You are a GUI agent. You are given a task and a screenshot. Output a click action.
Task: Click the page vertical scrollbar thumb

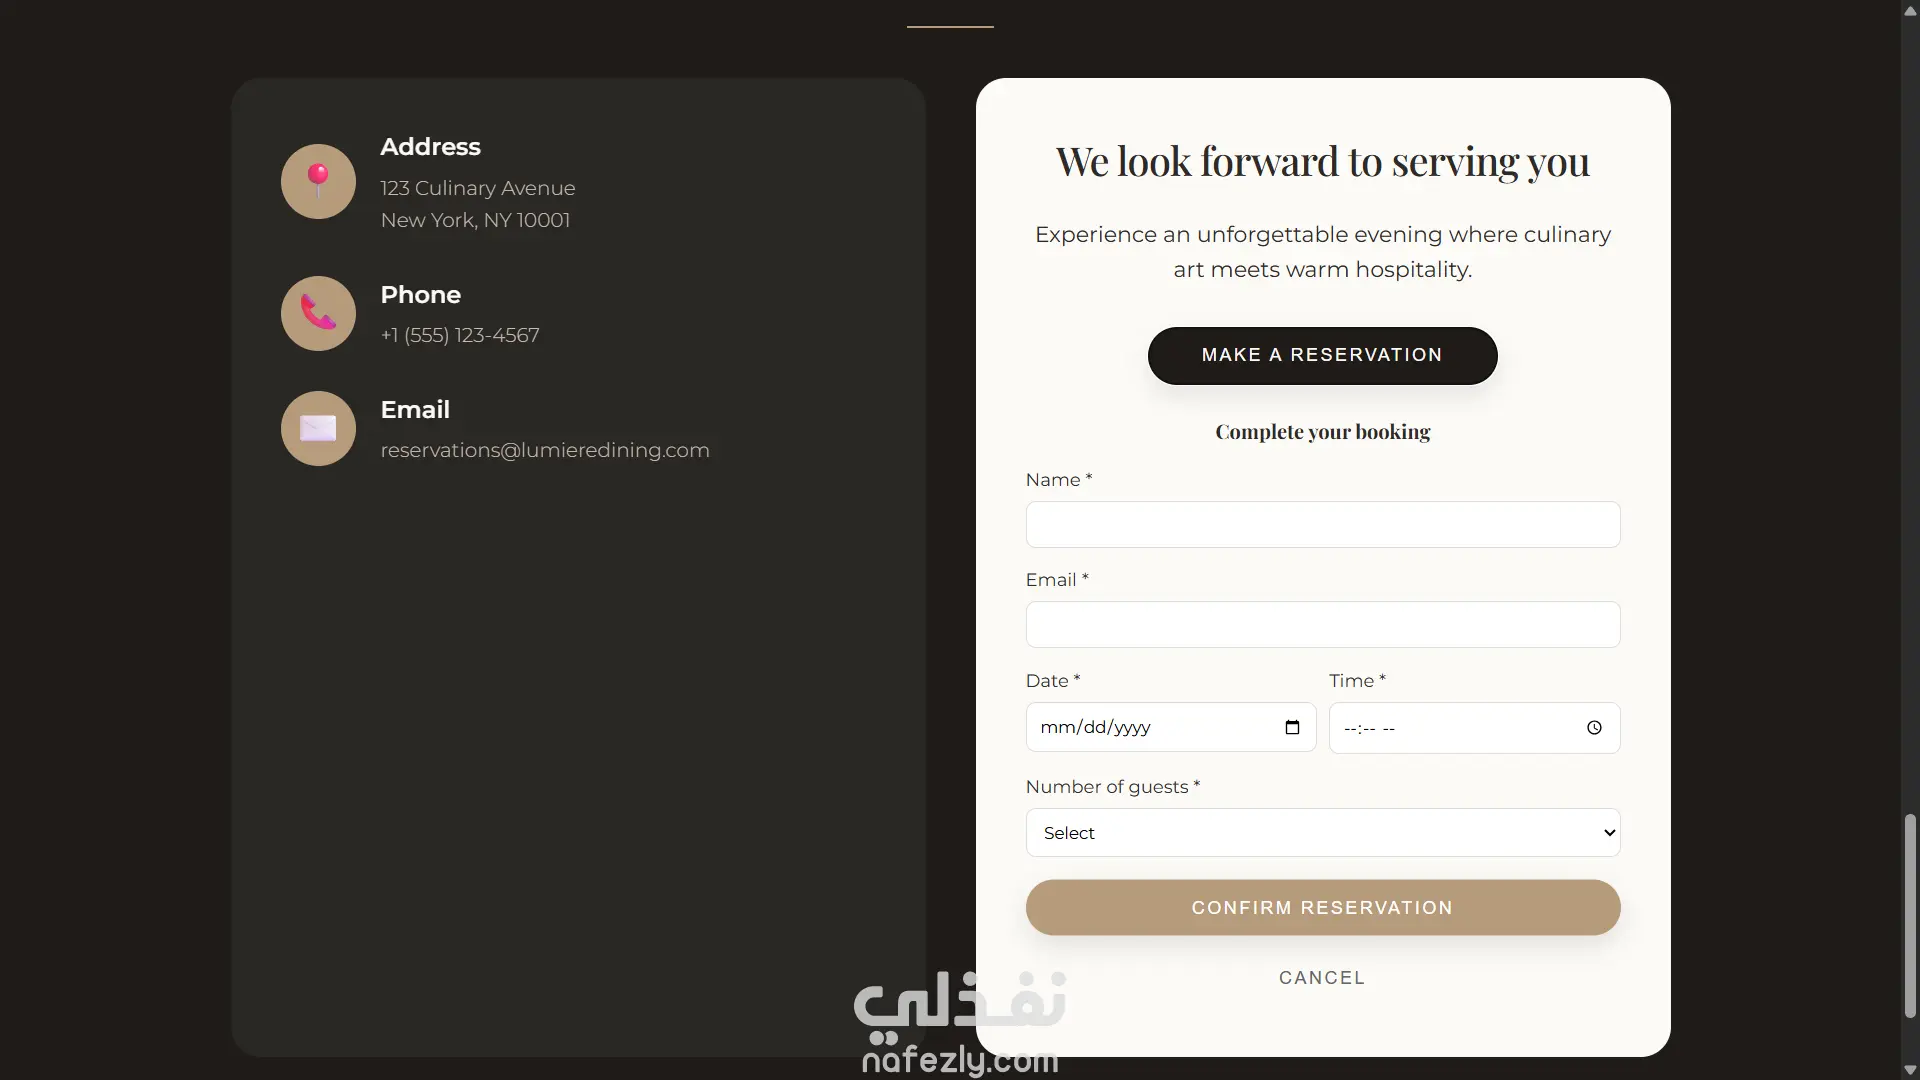click(1910, 915)
